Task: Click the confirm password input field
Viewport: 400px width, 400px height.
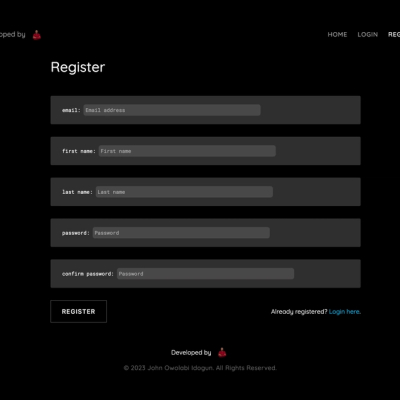Action: tap(205, 274)
